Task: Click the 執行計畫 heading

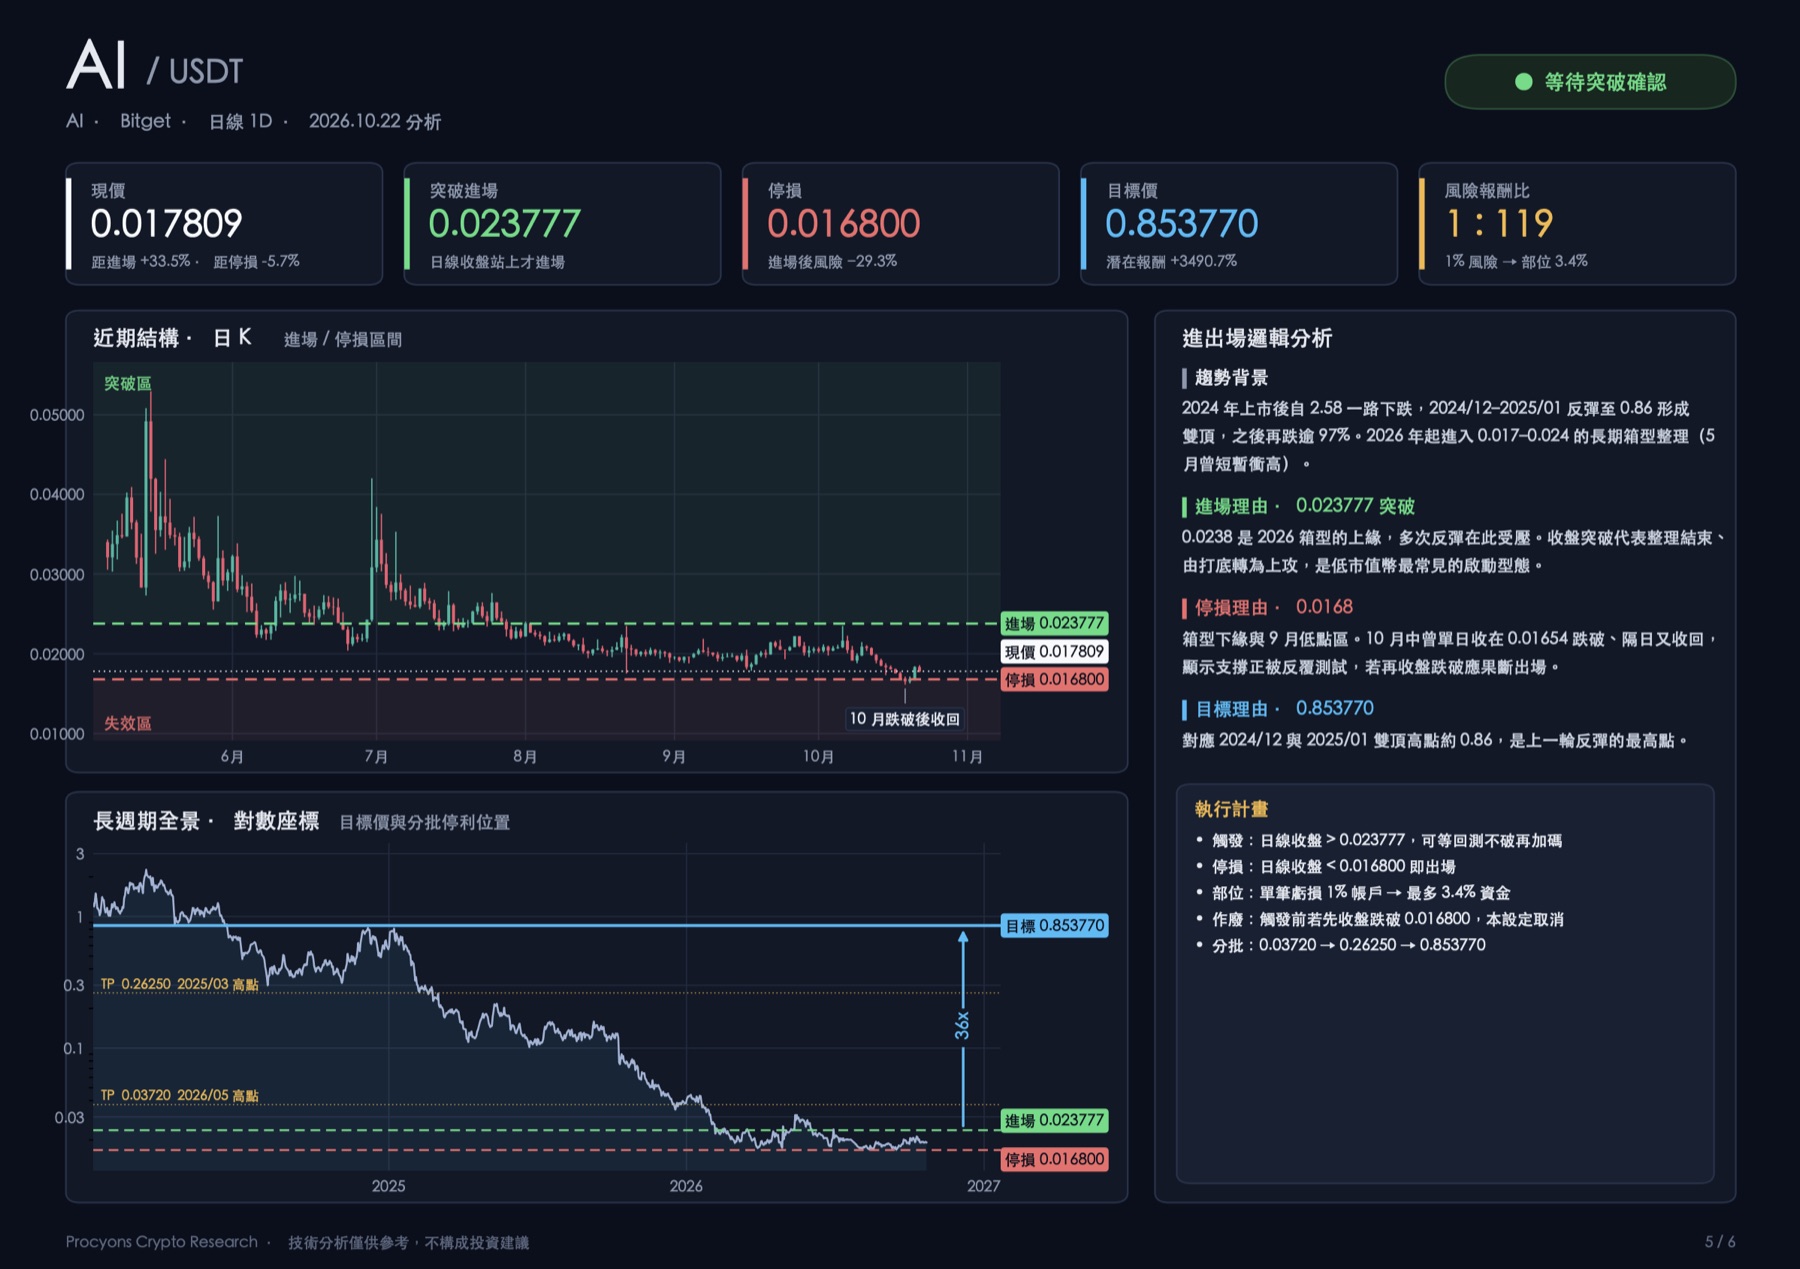Action: [1231, 809]
